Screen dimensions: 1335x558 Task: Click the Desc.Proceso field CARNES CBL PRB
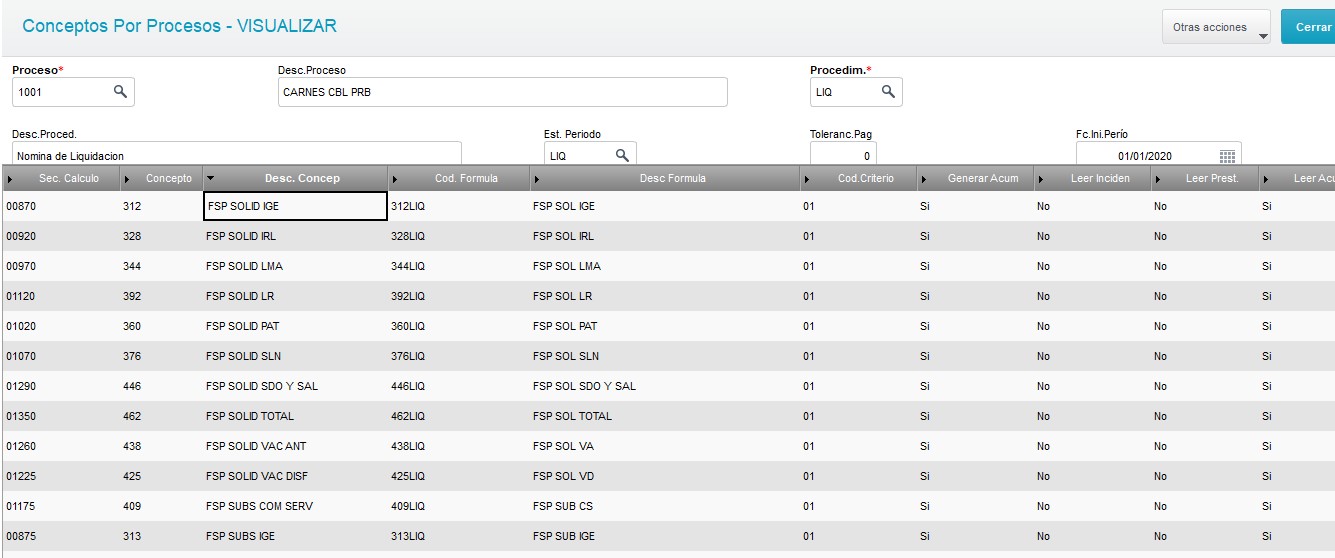(x=502, y=91)
